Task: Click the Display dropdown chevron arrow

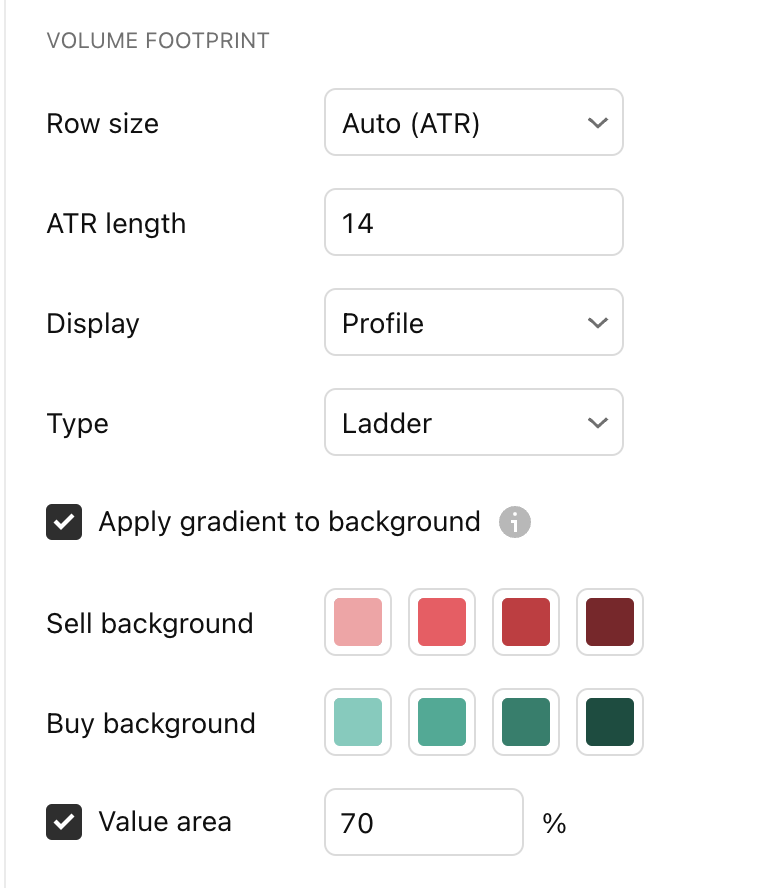Action: tap(598, 323)
